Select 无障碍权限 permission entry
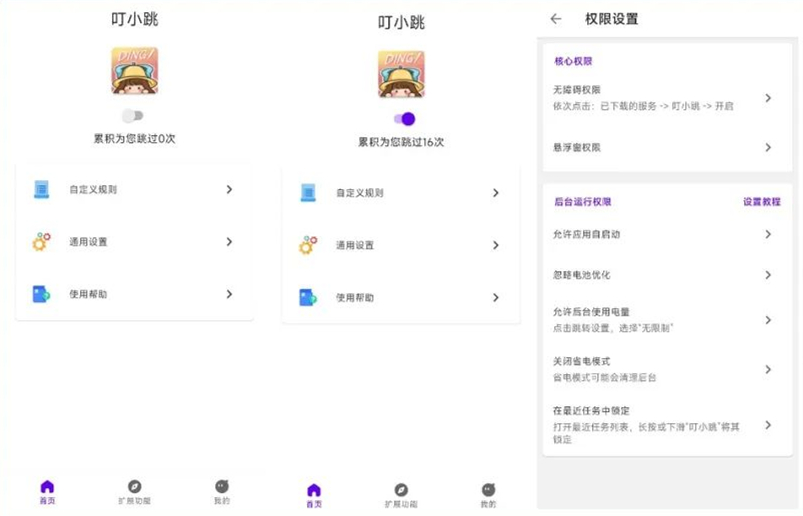803x516 pixels. (x=667, y=98)
